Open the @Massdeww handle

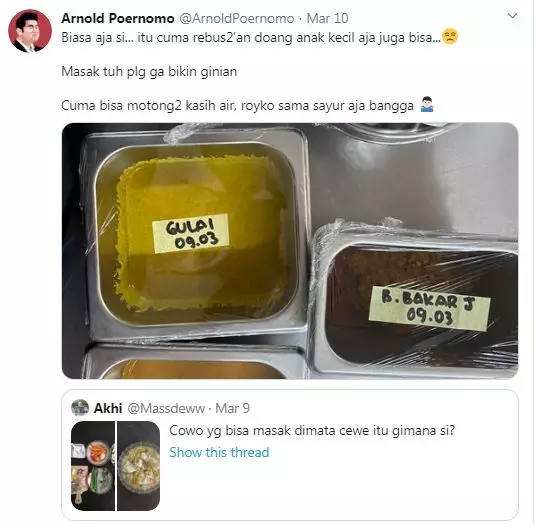166,408
